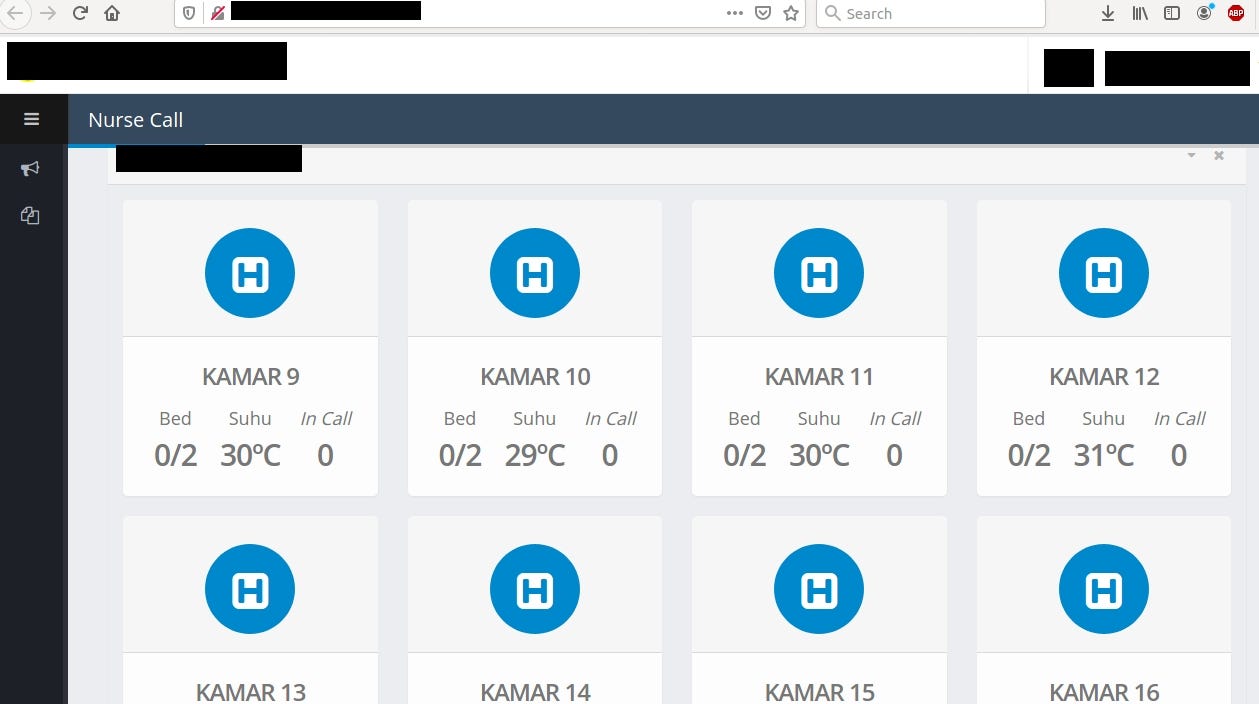Click the In Call value in KAMAR 11

(894, 456)
